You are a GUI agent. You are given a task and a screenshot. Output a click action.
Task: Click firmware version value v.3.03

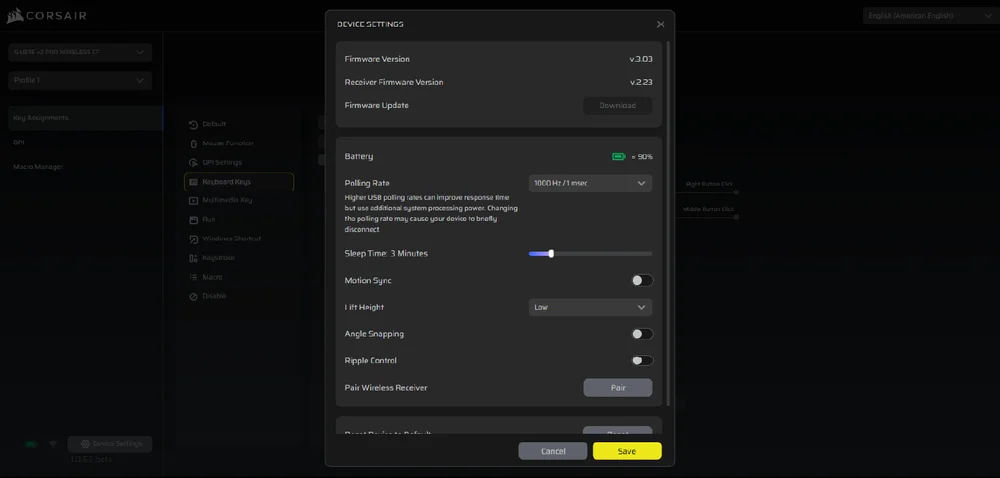click(640, 59)
